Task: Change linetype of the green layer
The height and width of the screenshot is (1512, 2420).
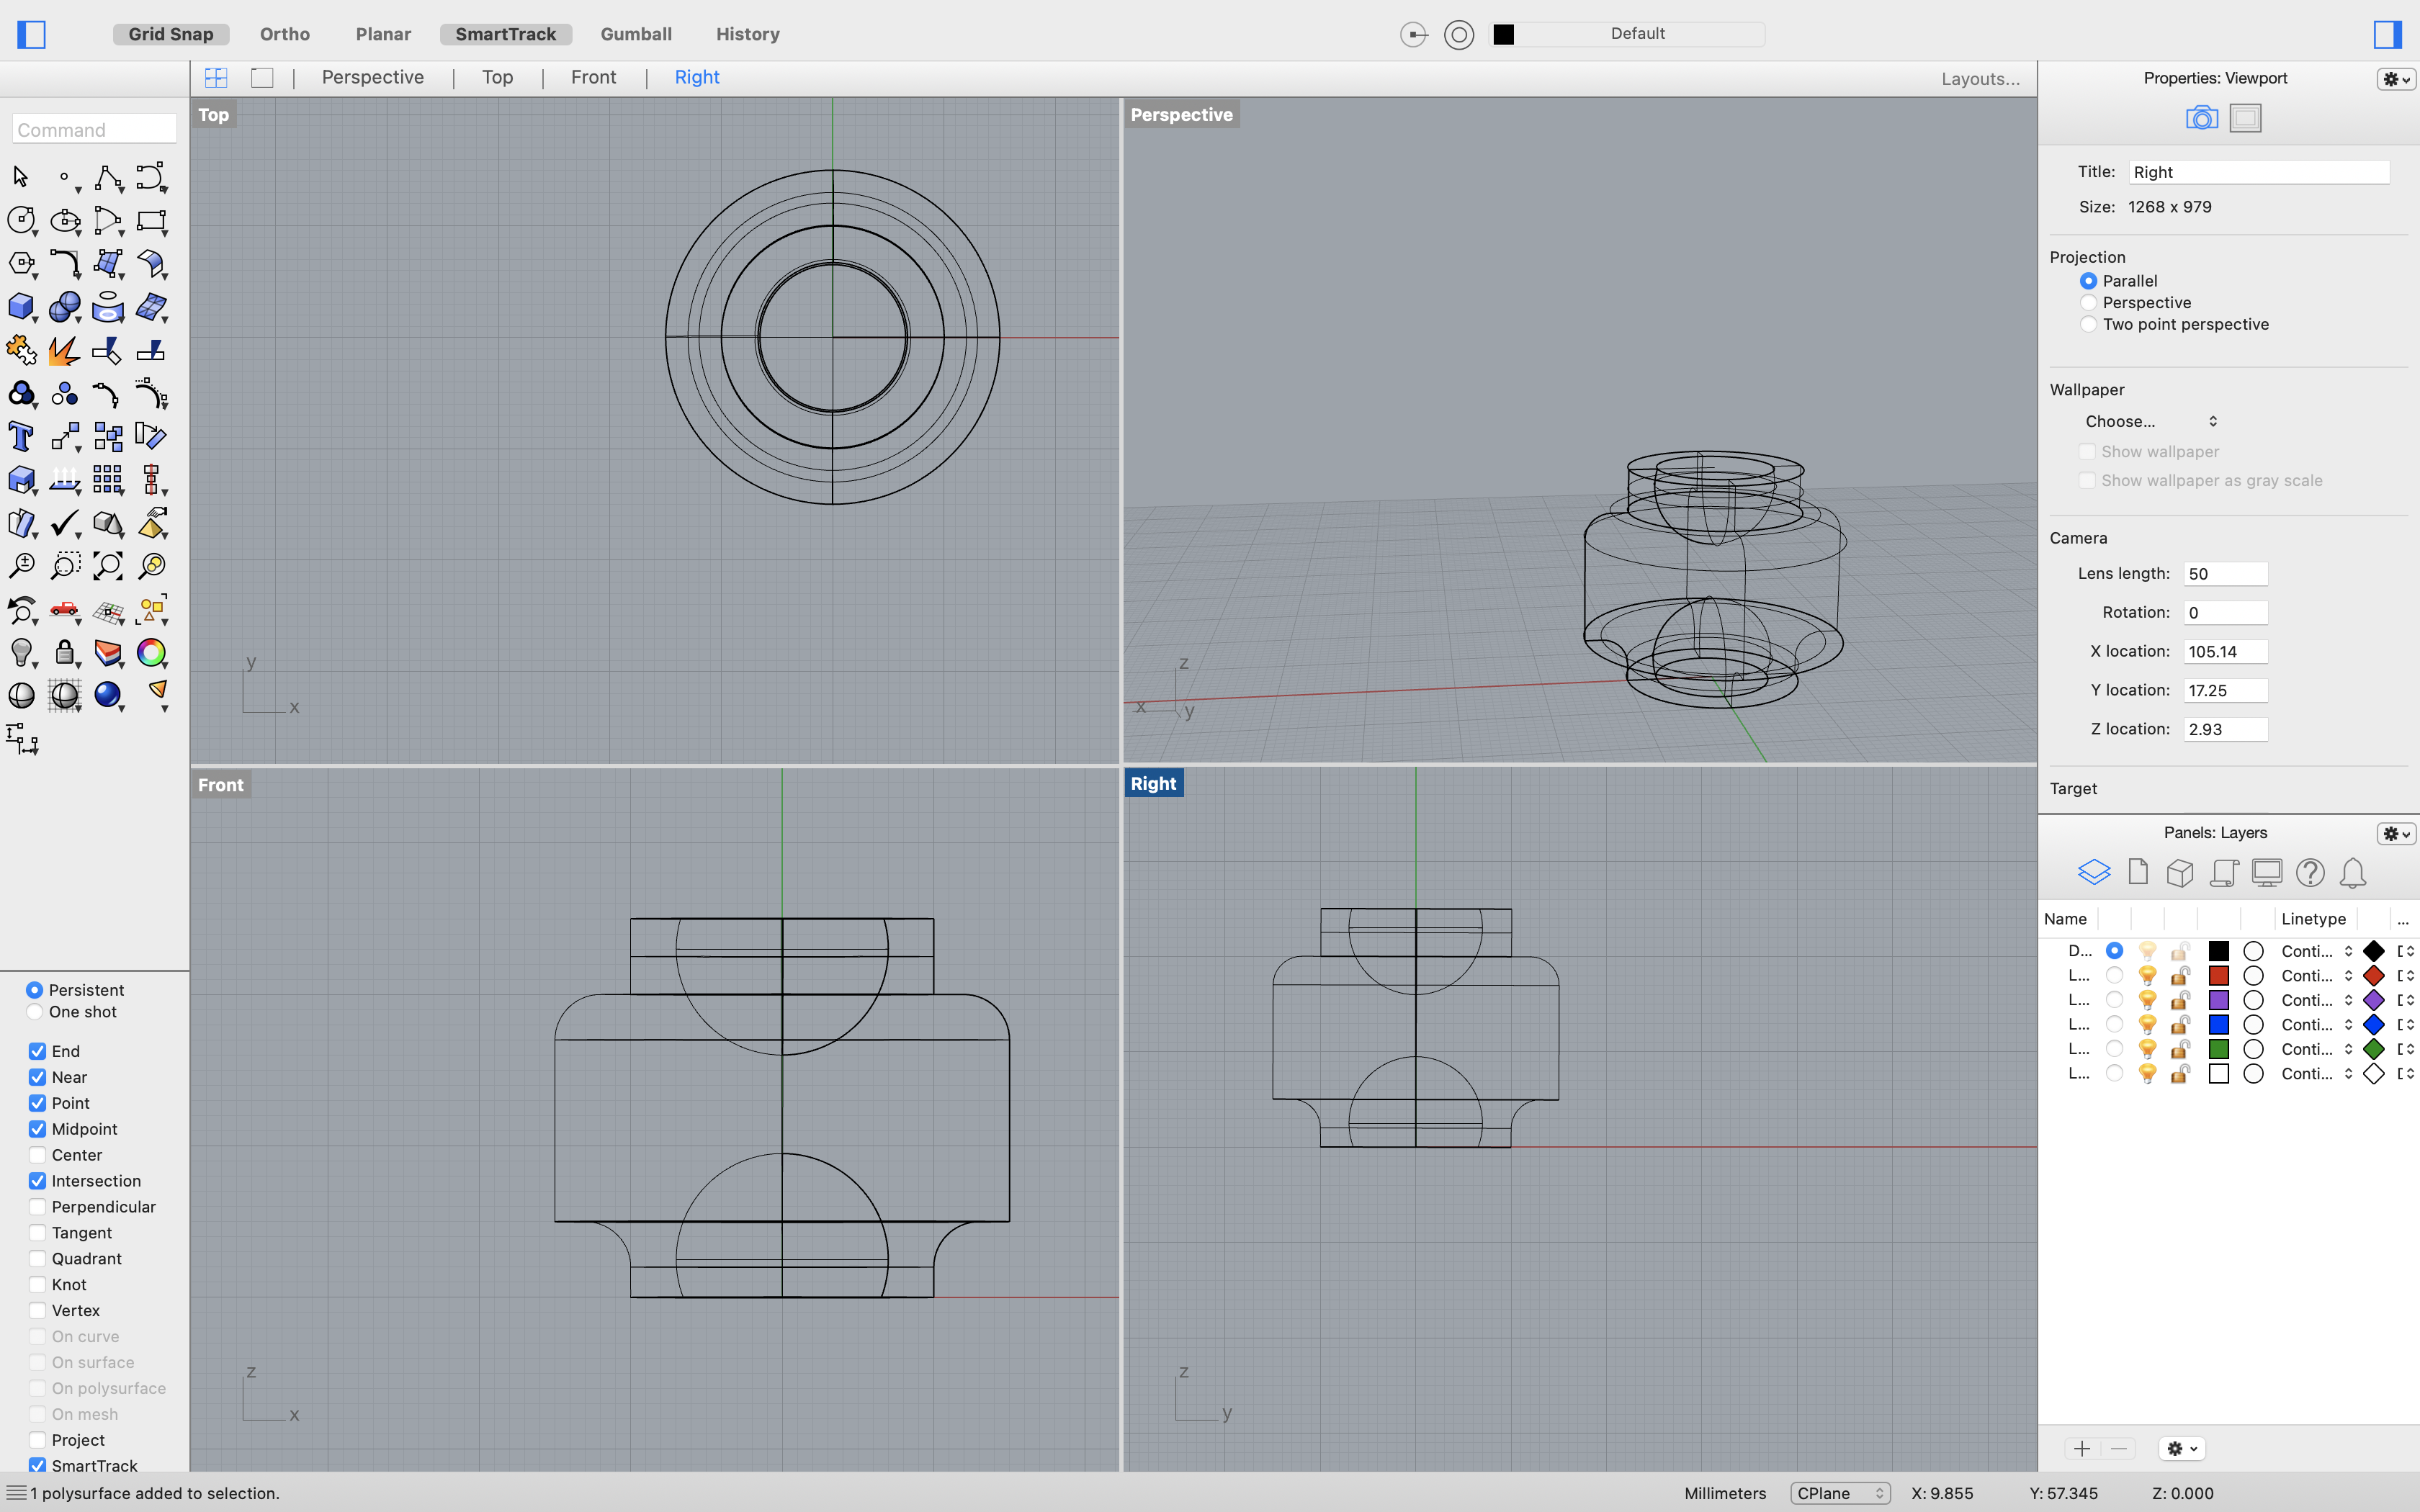Action: click(x=2317, y=1049)
